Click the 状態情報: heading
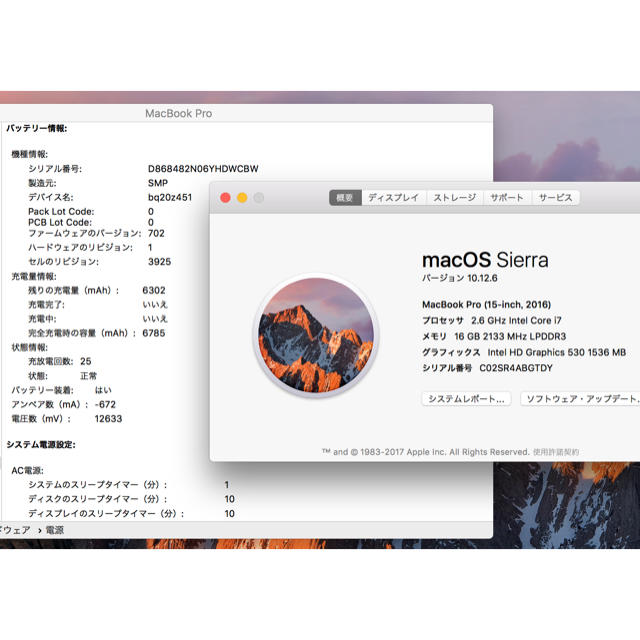This screenshot has width=640, height=640. point(29,347)
